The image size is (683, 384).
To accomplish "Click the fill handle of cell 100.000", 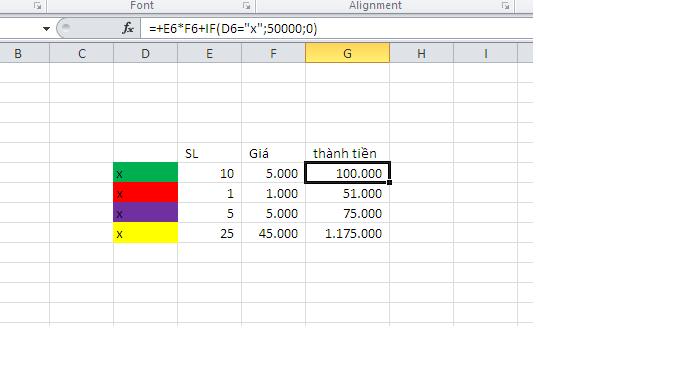I will tap(389, 182).
